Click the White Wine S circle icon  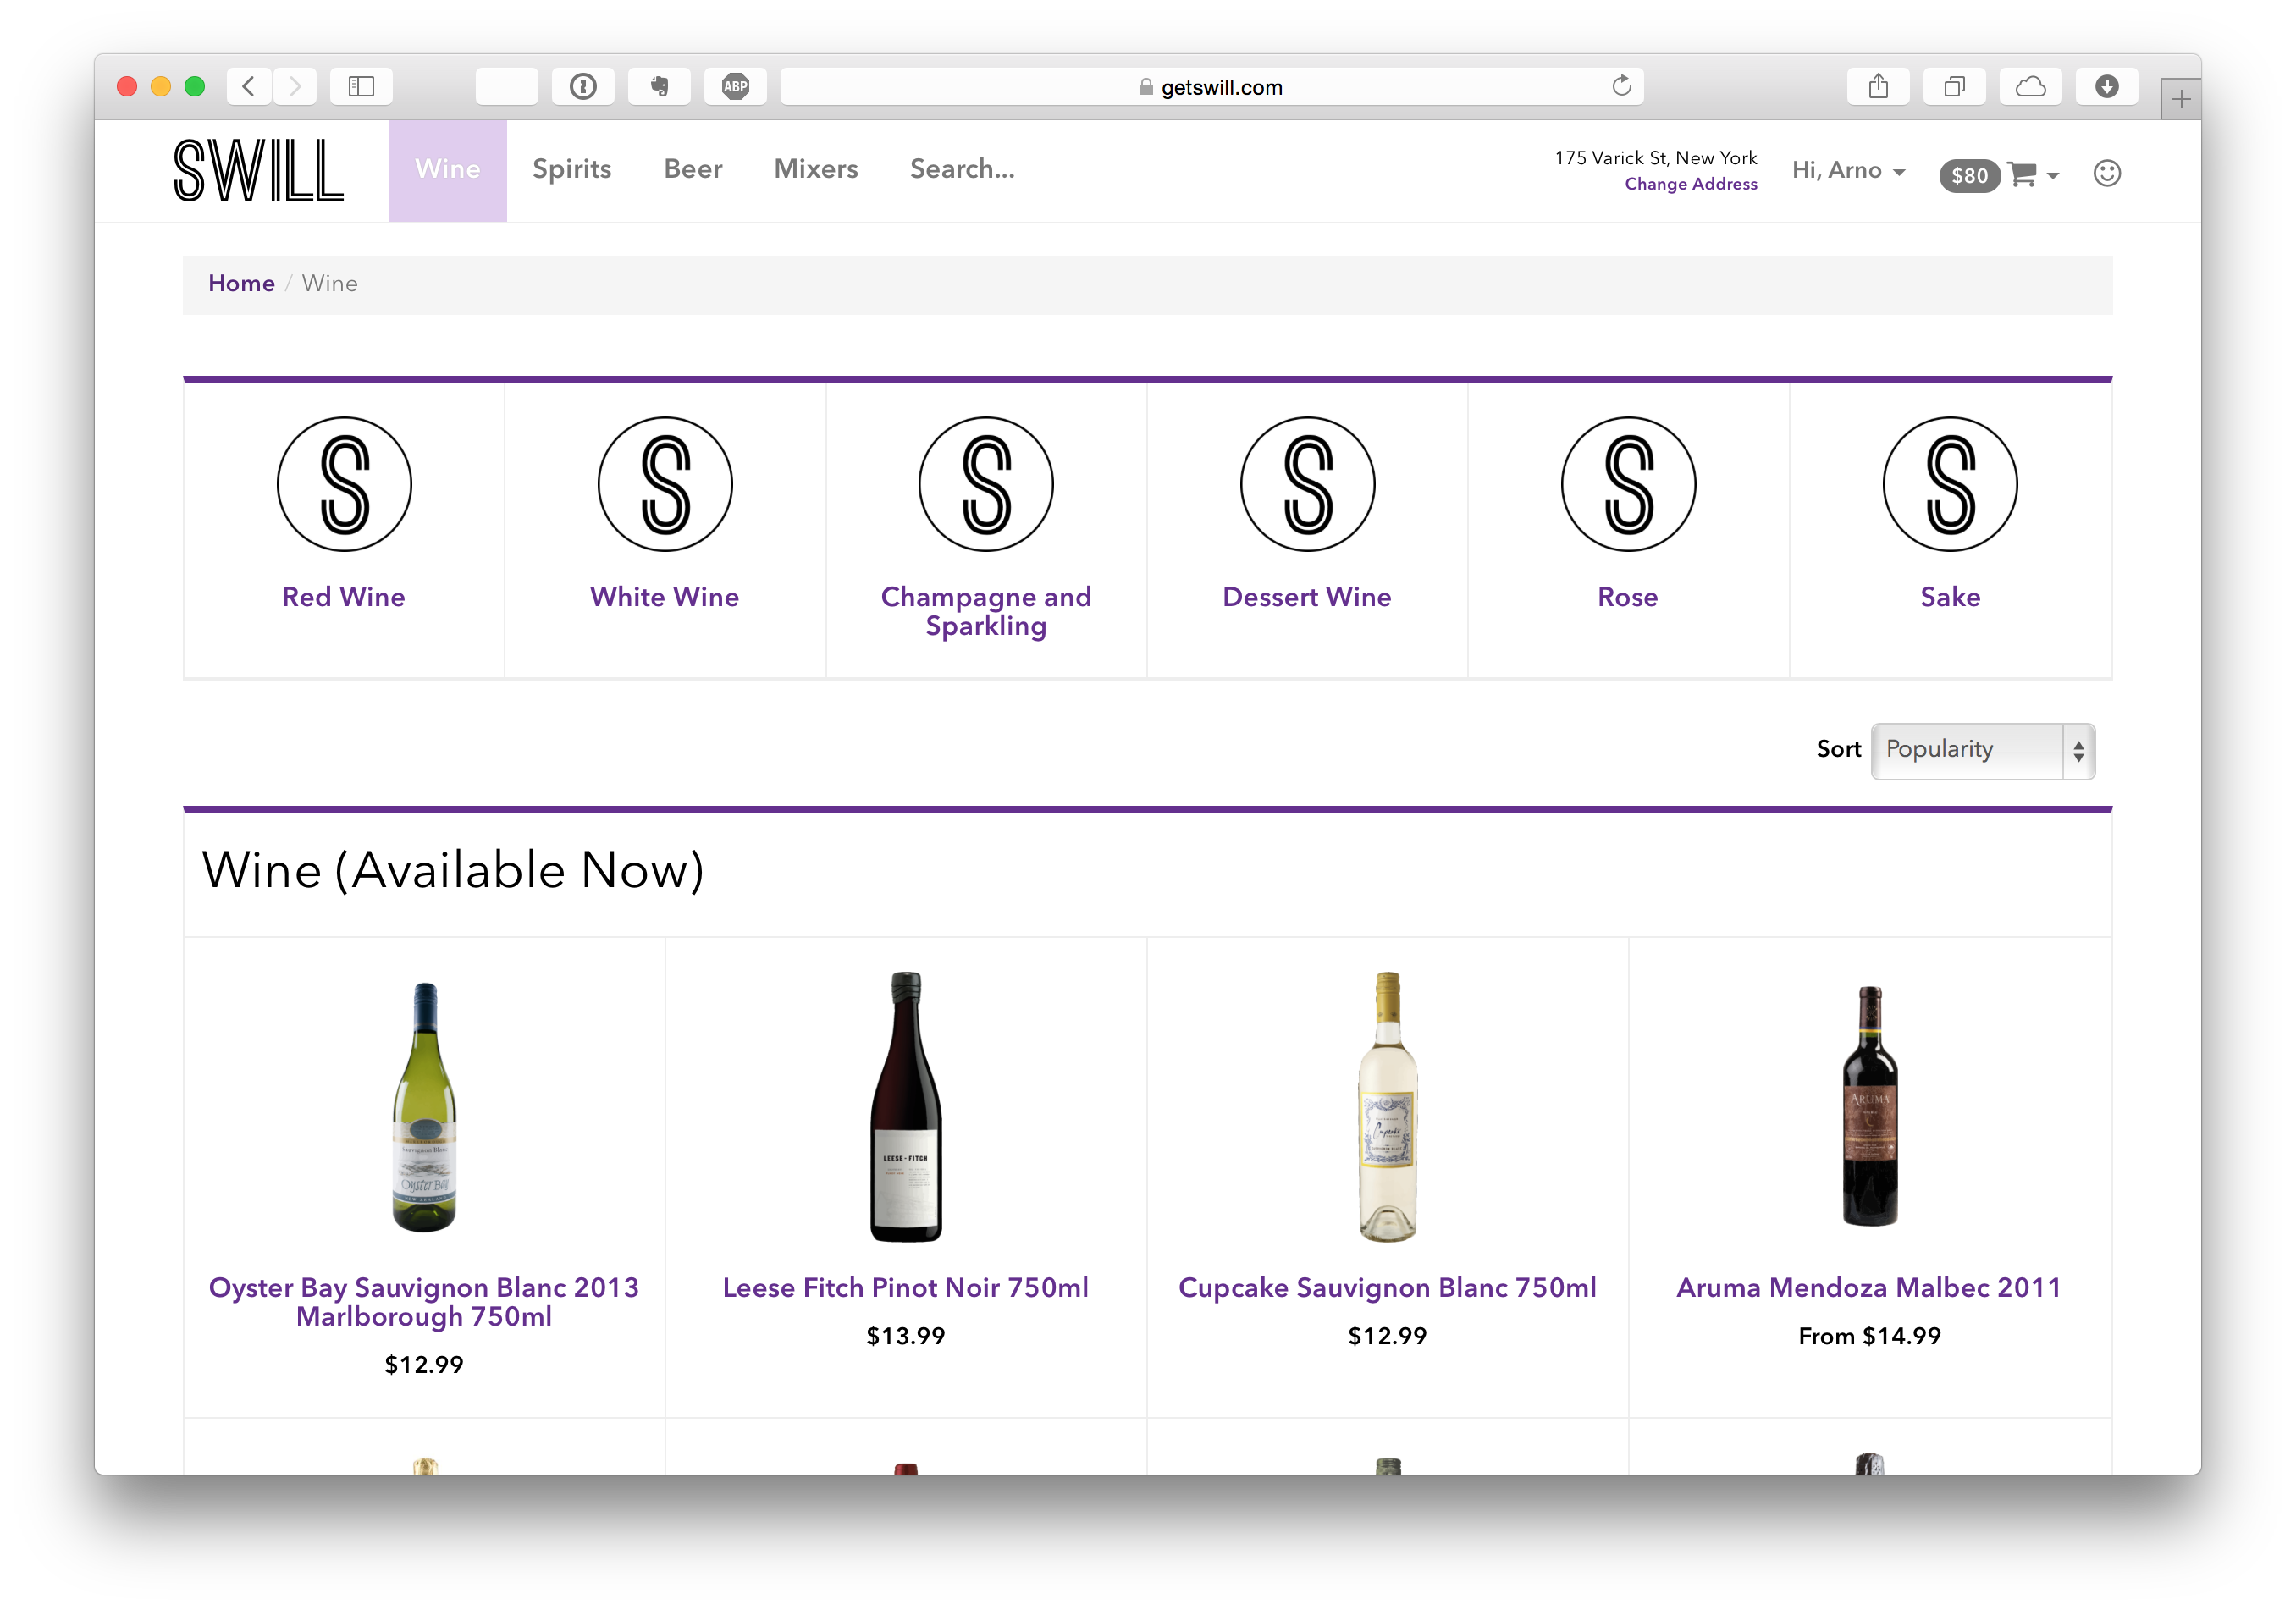pos(665,484)
